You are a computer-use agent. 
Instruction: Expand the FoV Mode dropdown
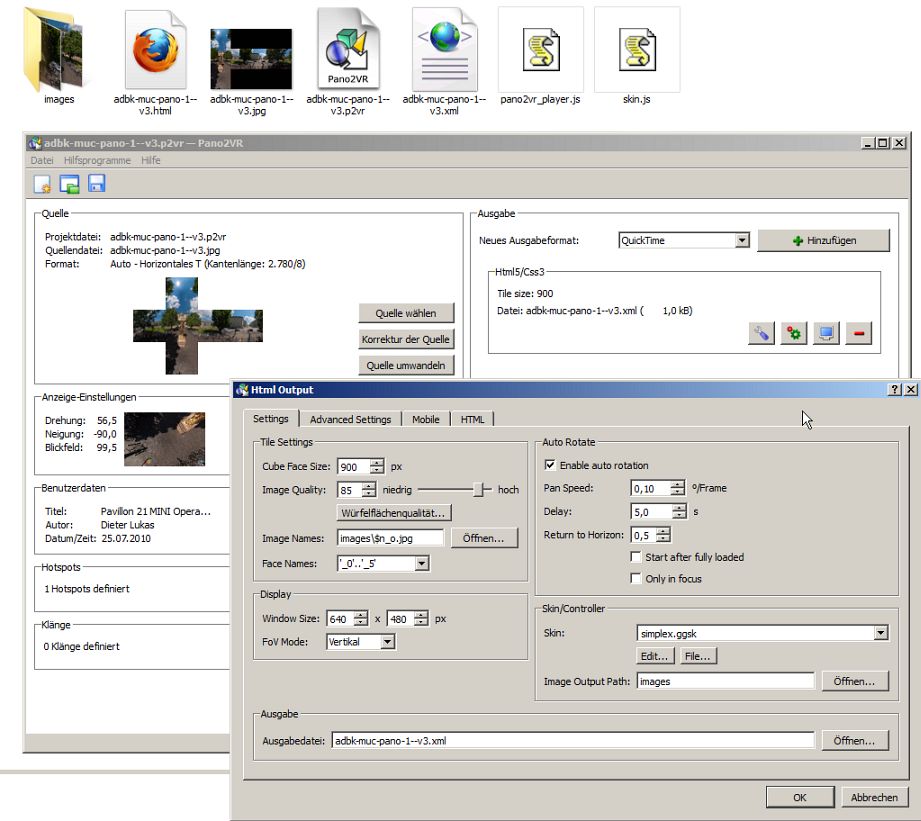[387, 642]
